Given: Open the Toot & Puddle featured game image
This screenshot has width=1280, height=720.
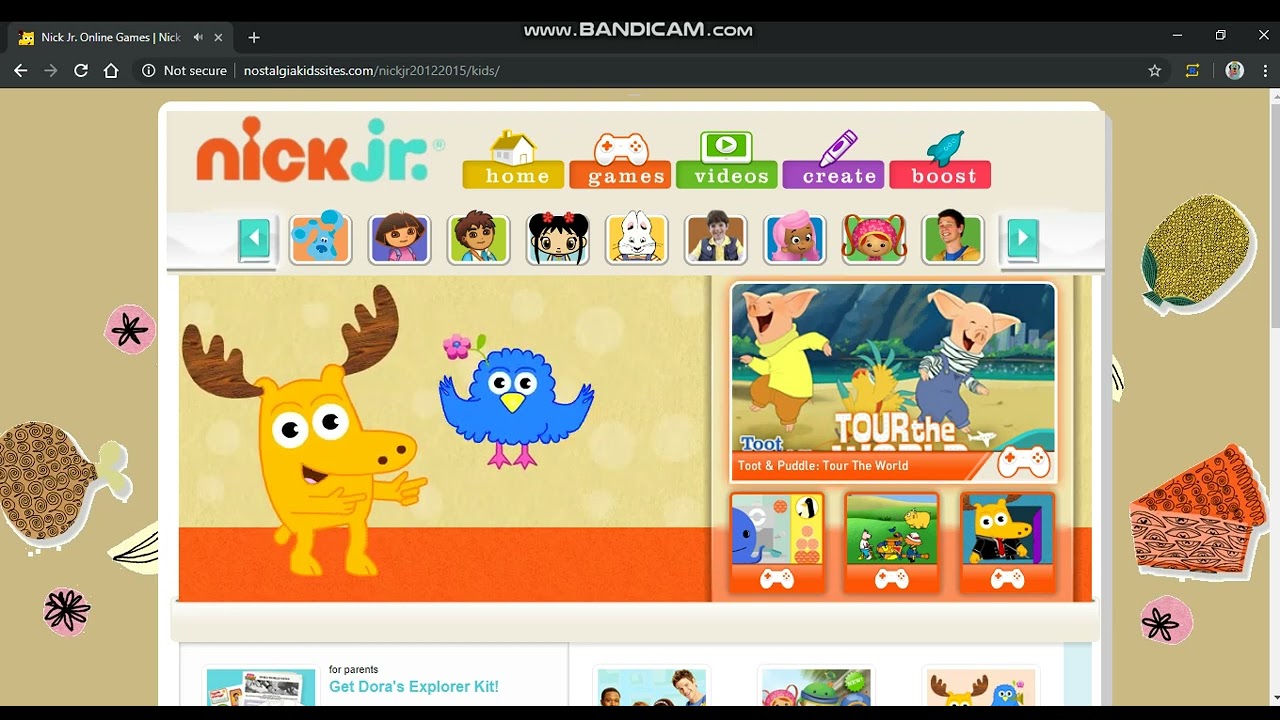Looking at the screenshot, I should click(x=893, y=368).
